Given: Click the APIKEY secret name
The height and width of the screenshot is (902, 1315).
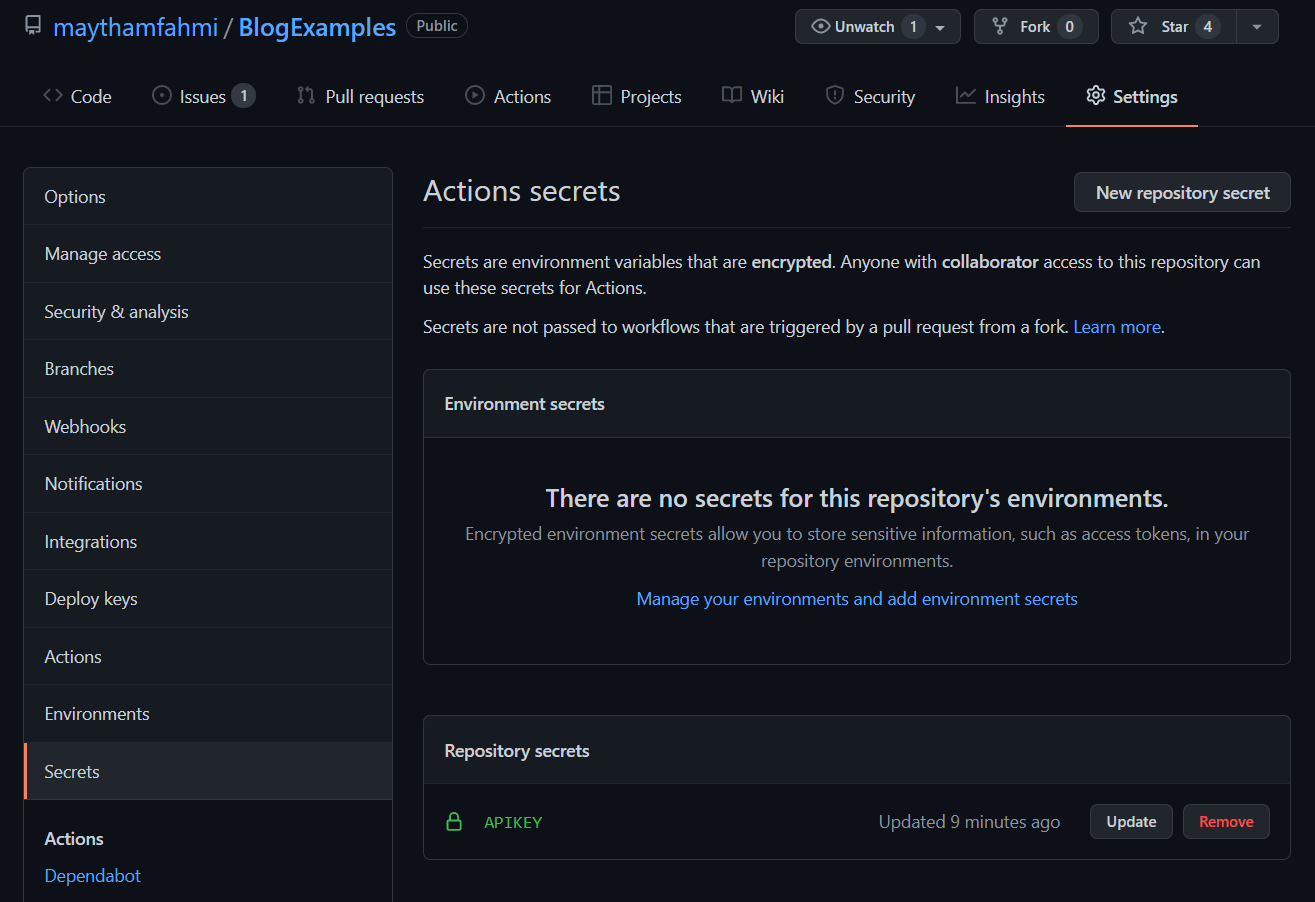Looking at the screenshot, I should (x=513, y=822).
